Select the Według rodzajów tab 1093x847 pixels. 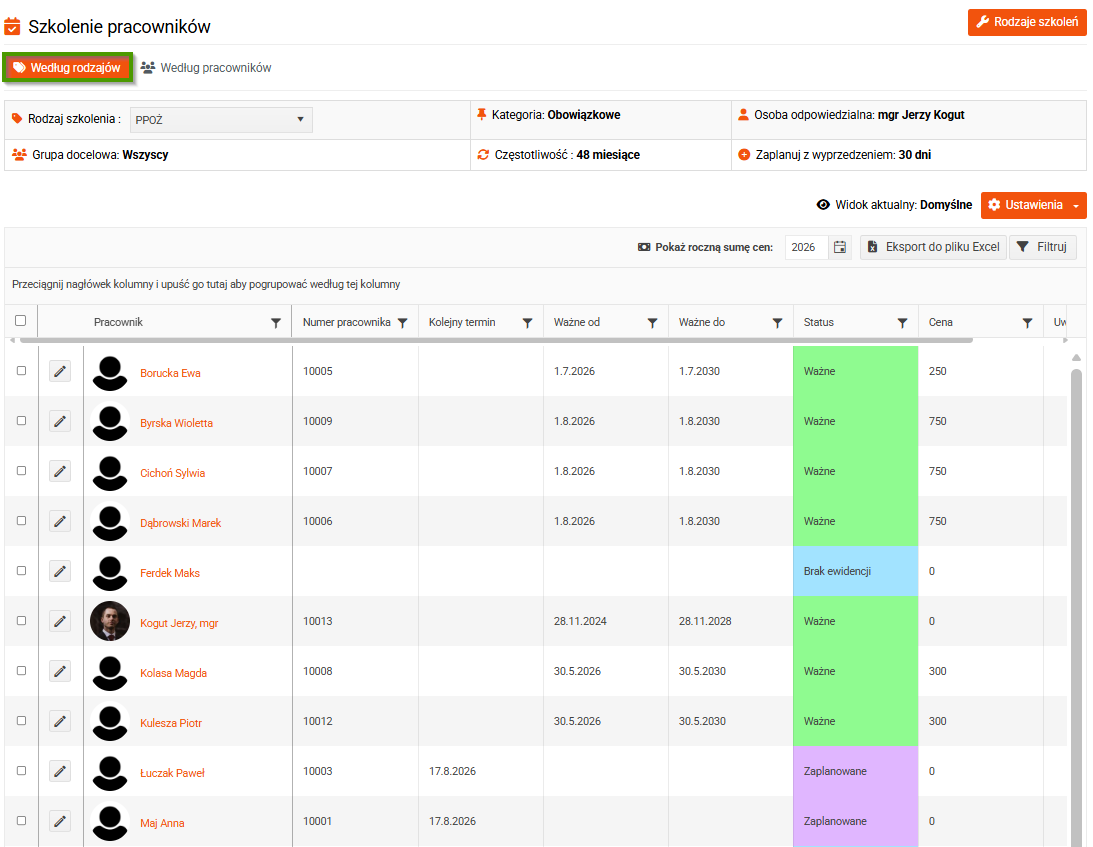click(68, 68)
